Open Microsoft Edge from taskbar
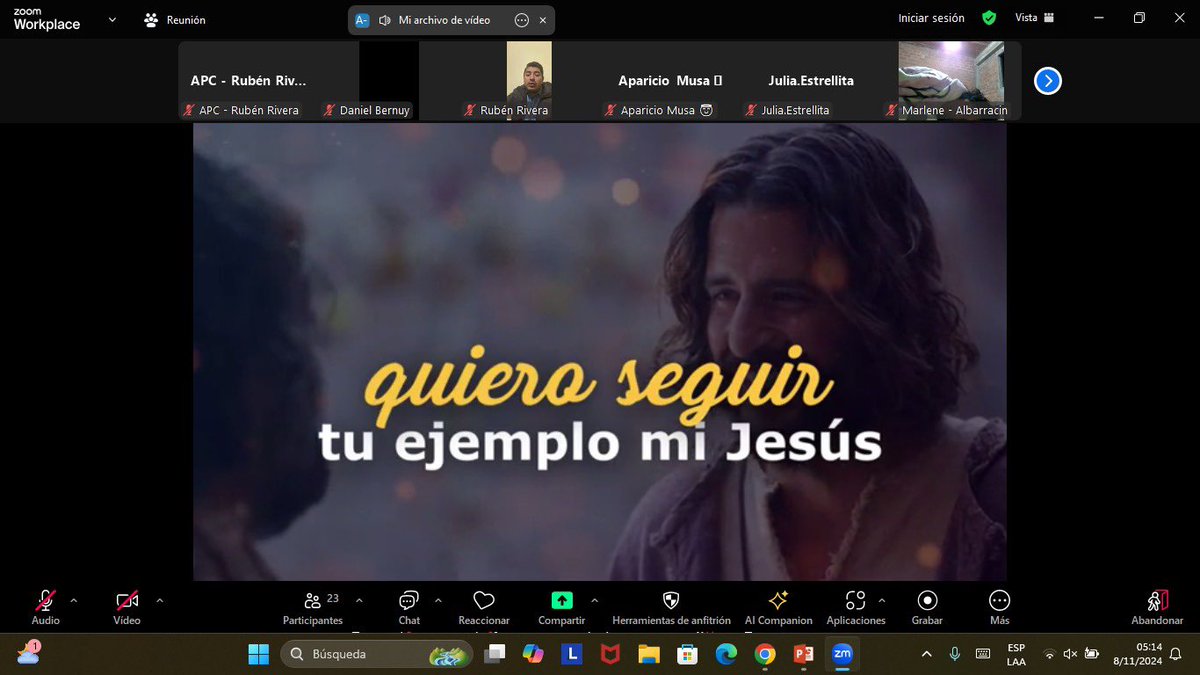Viewport: 1200px width, 675px height. tap(726, 654)
